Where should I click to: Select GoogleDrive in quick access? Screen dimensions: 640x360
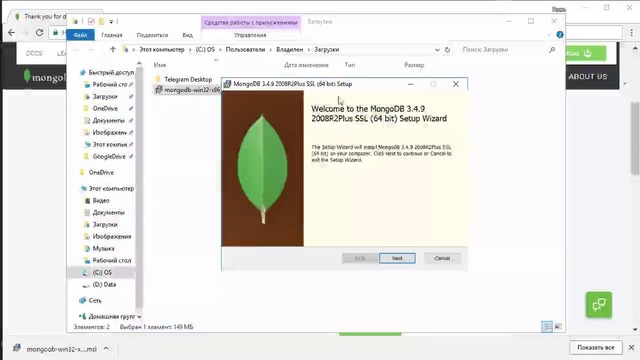click(109, 156)
